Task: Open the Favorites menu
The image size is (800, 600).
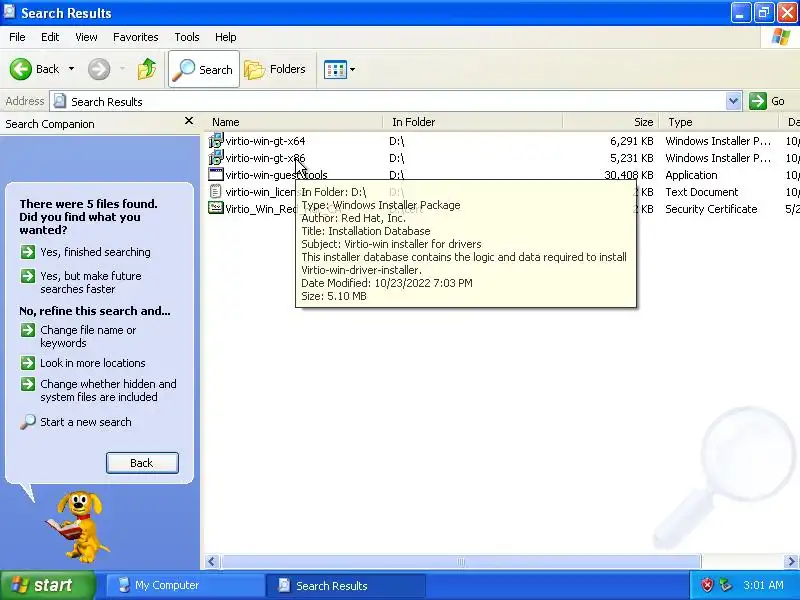Action: point(136,37)
